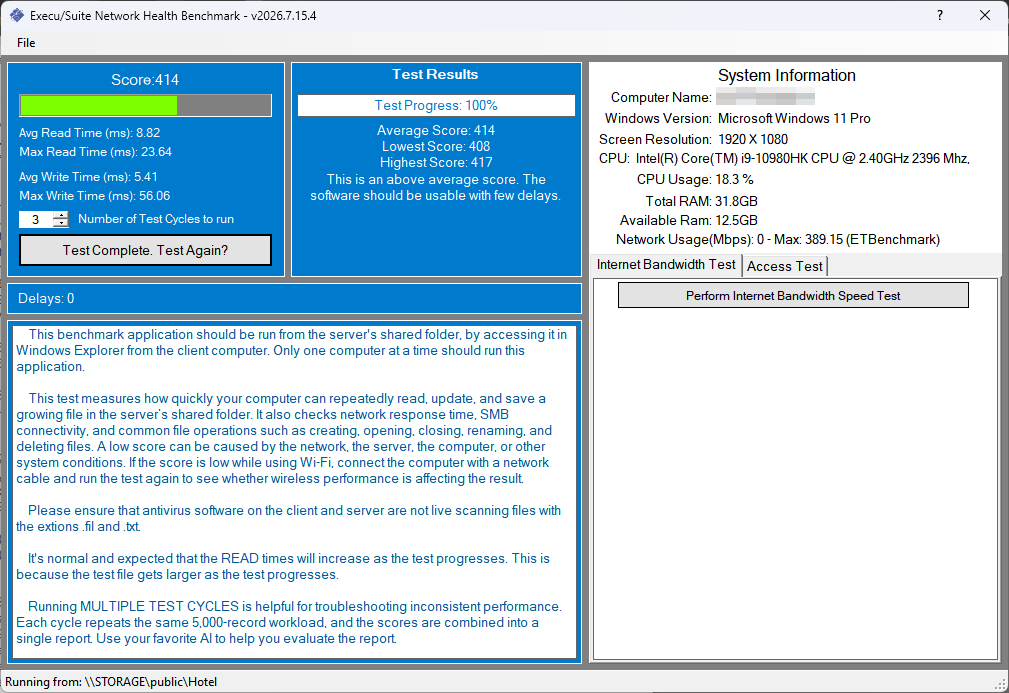Close the benchmark window
This screenshot has width=1009, height=693.
click(985, 15)
